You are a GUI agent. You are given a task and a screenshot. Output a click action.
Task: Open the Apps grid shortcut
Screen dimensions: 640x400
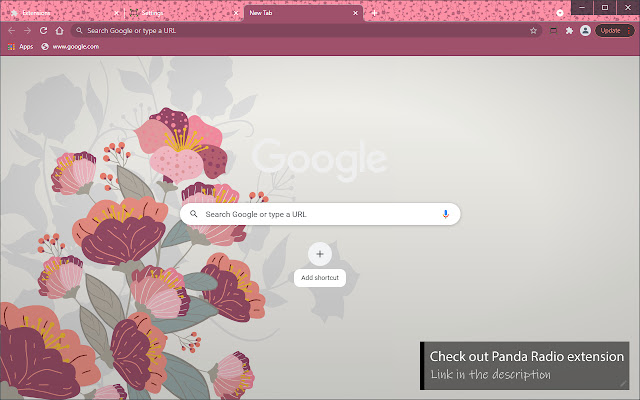20,47
